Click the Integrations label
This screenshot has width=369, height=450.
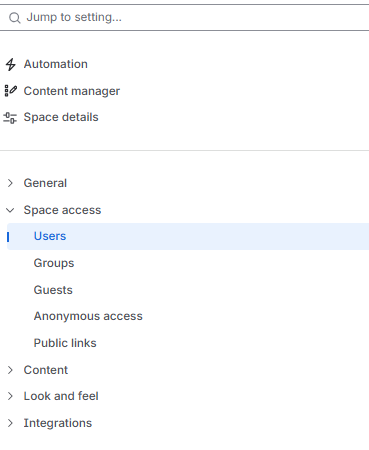pos(57,423)
